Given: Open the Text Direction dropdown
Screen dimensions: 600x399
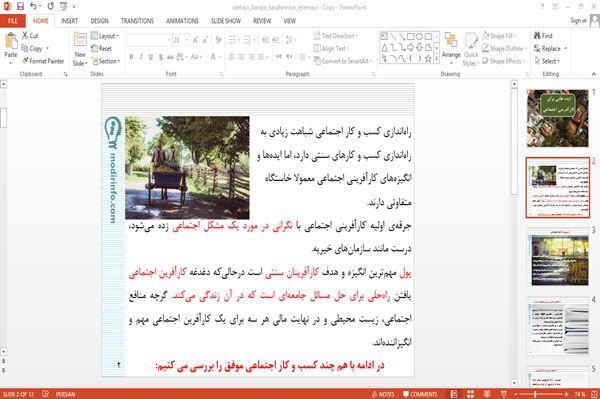Looking at the screenshot, I should pos(336,36).
